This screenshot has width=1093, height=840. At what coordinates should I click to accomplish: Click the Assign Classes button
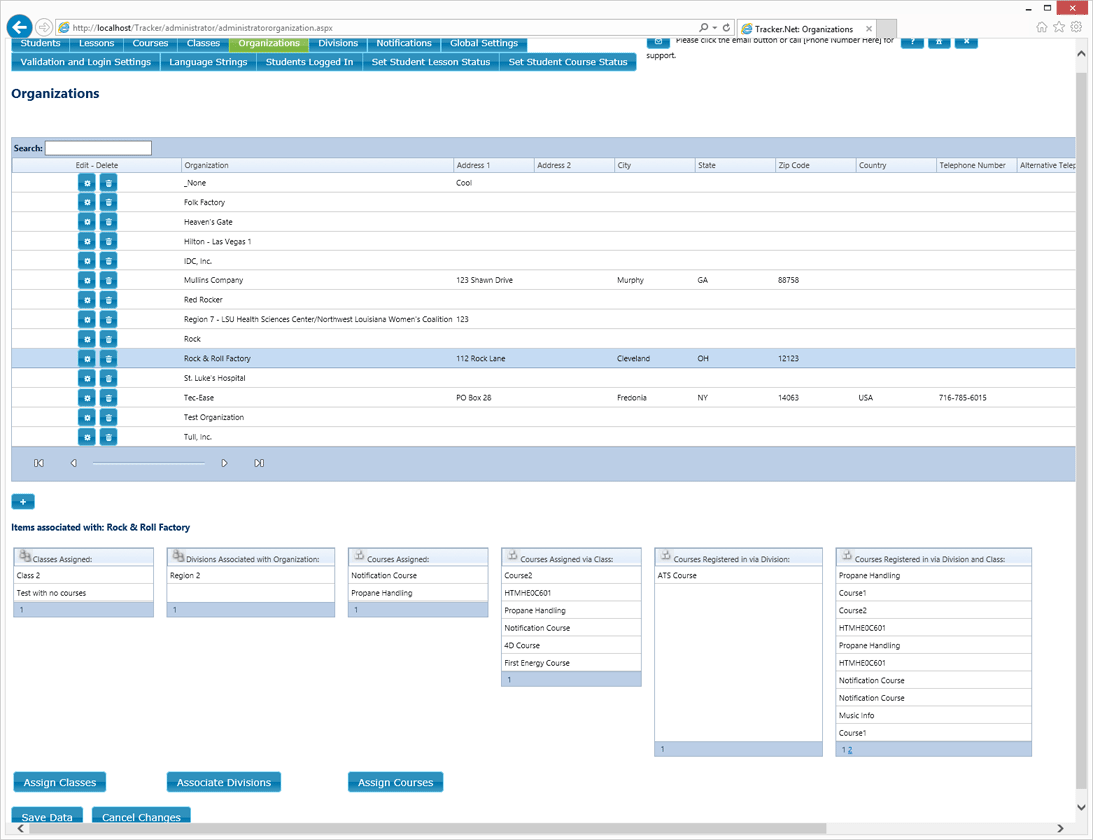pos(60,783)
